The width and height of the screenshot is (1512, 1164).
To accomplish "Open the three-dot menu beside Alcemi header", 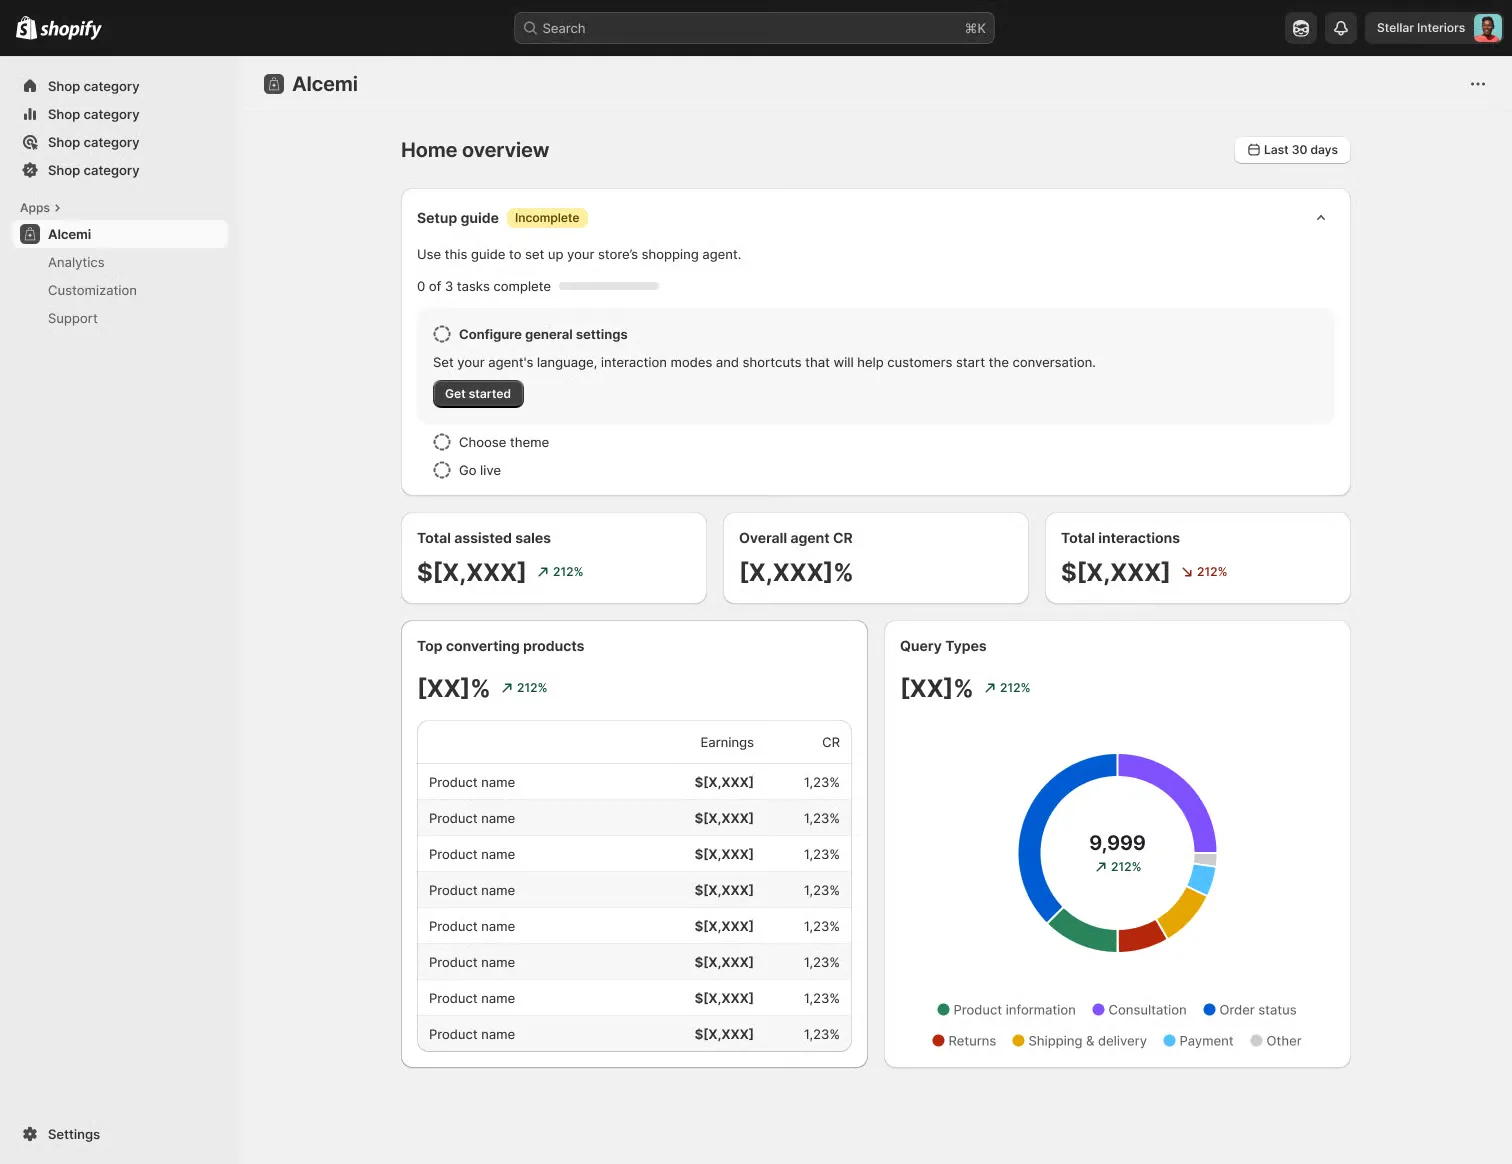I will [x=1478, y=84].
